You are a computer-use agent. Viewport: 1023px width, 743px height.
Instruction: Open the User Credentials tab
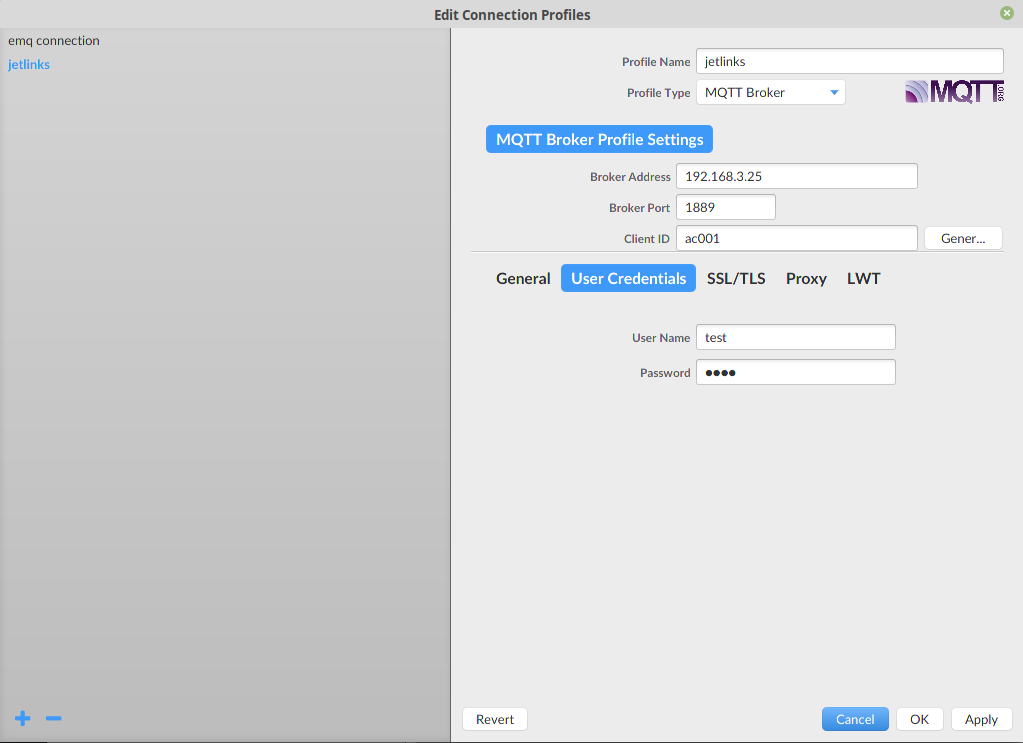628,279
